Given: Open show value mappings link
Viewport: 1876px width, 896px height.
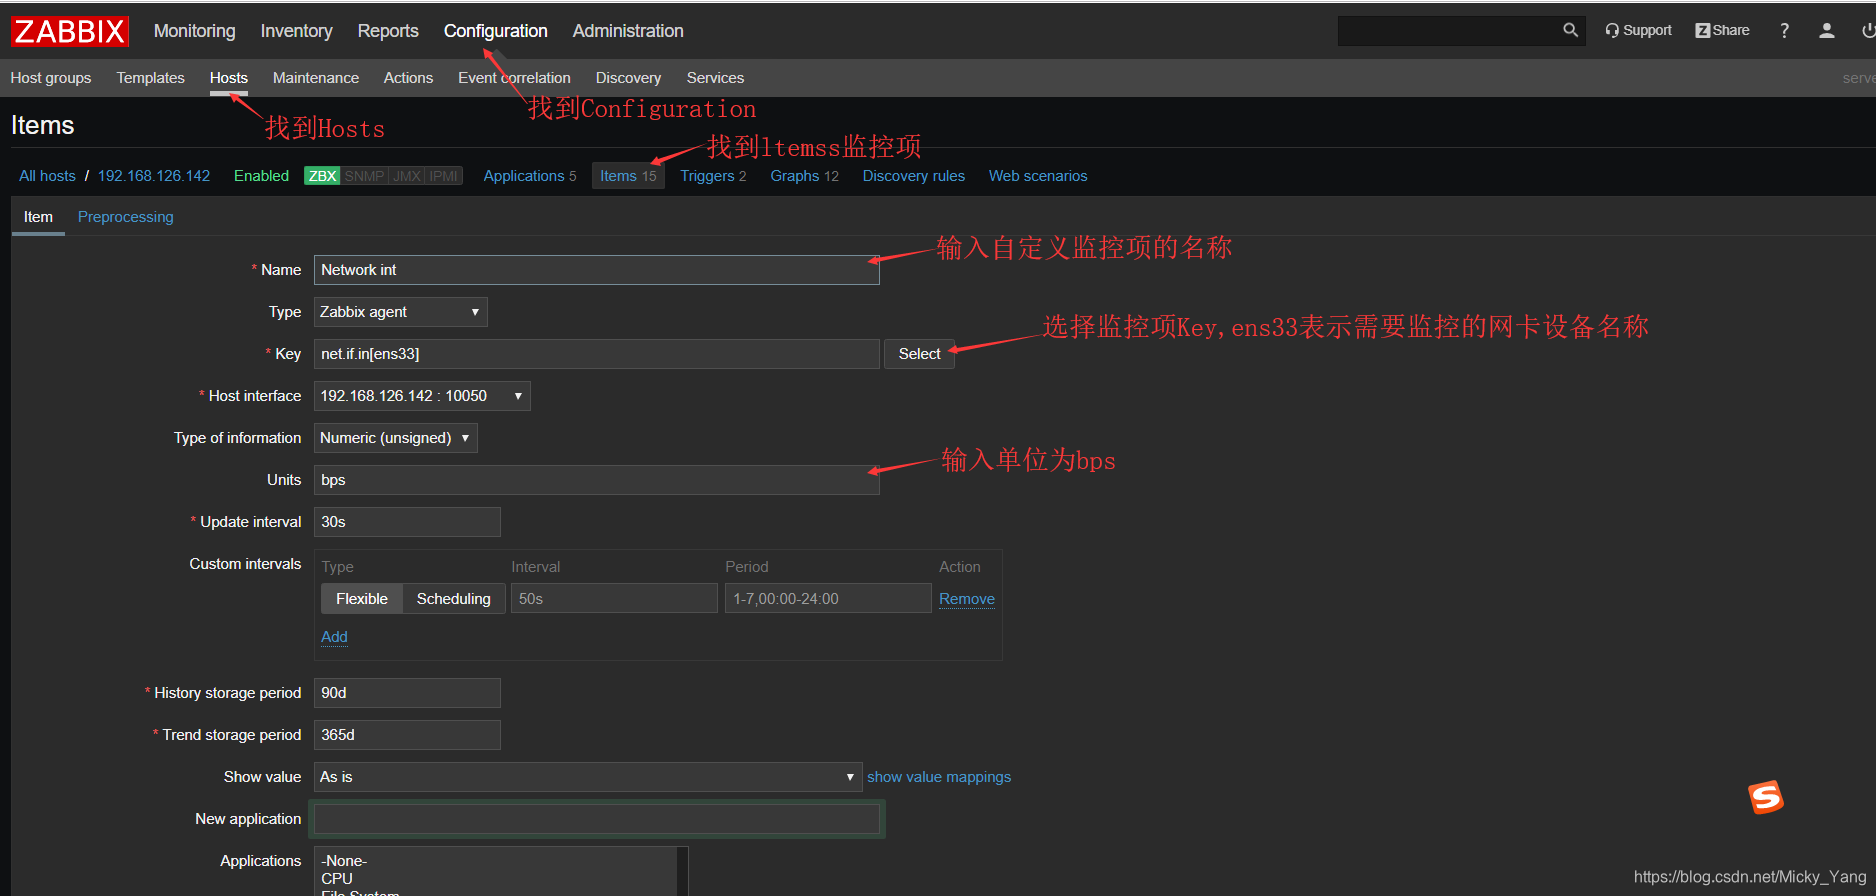Looking at the screenshot, I should tap(939, 777).
